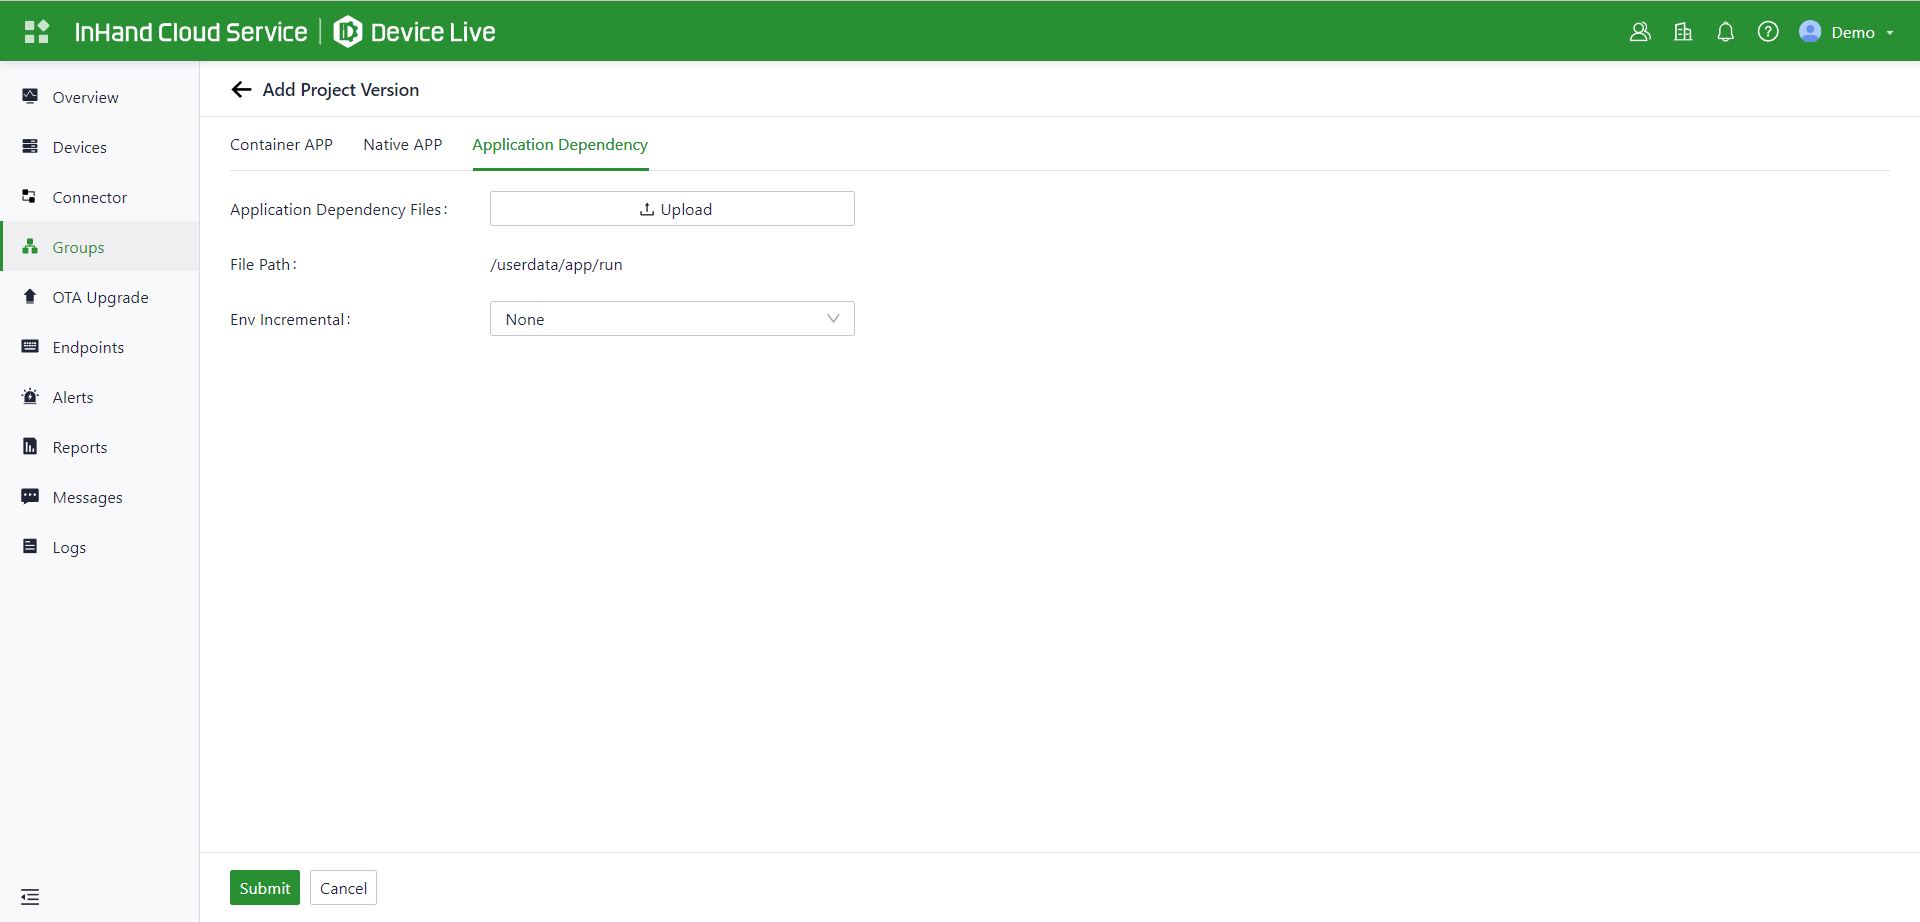Switch to the Container APP tab
The width and height of the screenshot is (1920, 922).
tap(281, 145)
